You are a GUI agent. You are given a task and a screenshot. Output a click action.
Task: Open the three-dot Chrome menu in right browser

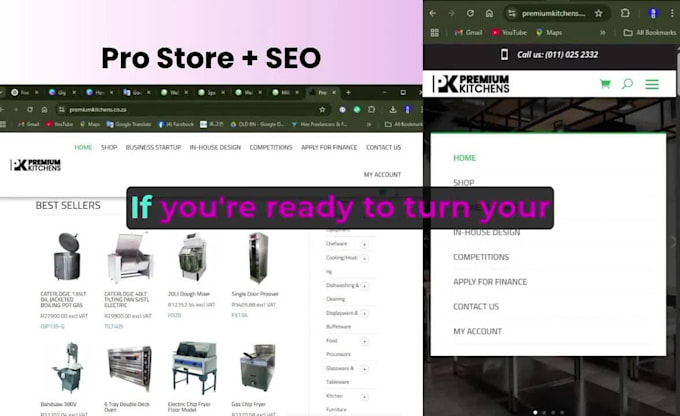673,13
